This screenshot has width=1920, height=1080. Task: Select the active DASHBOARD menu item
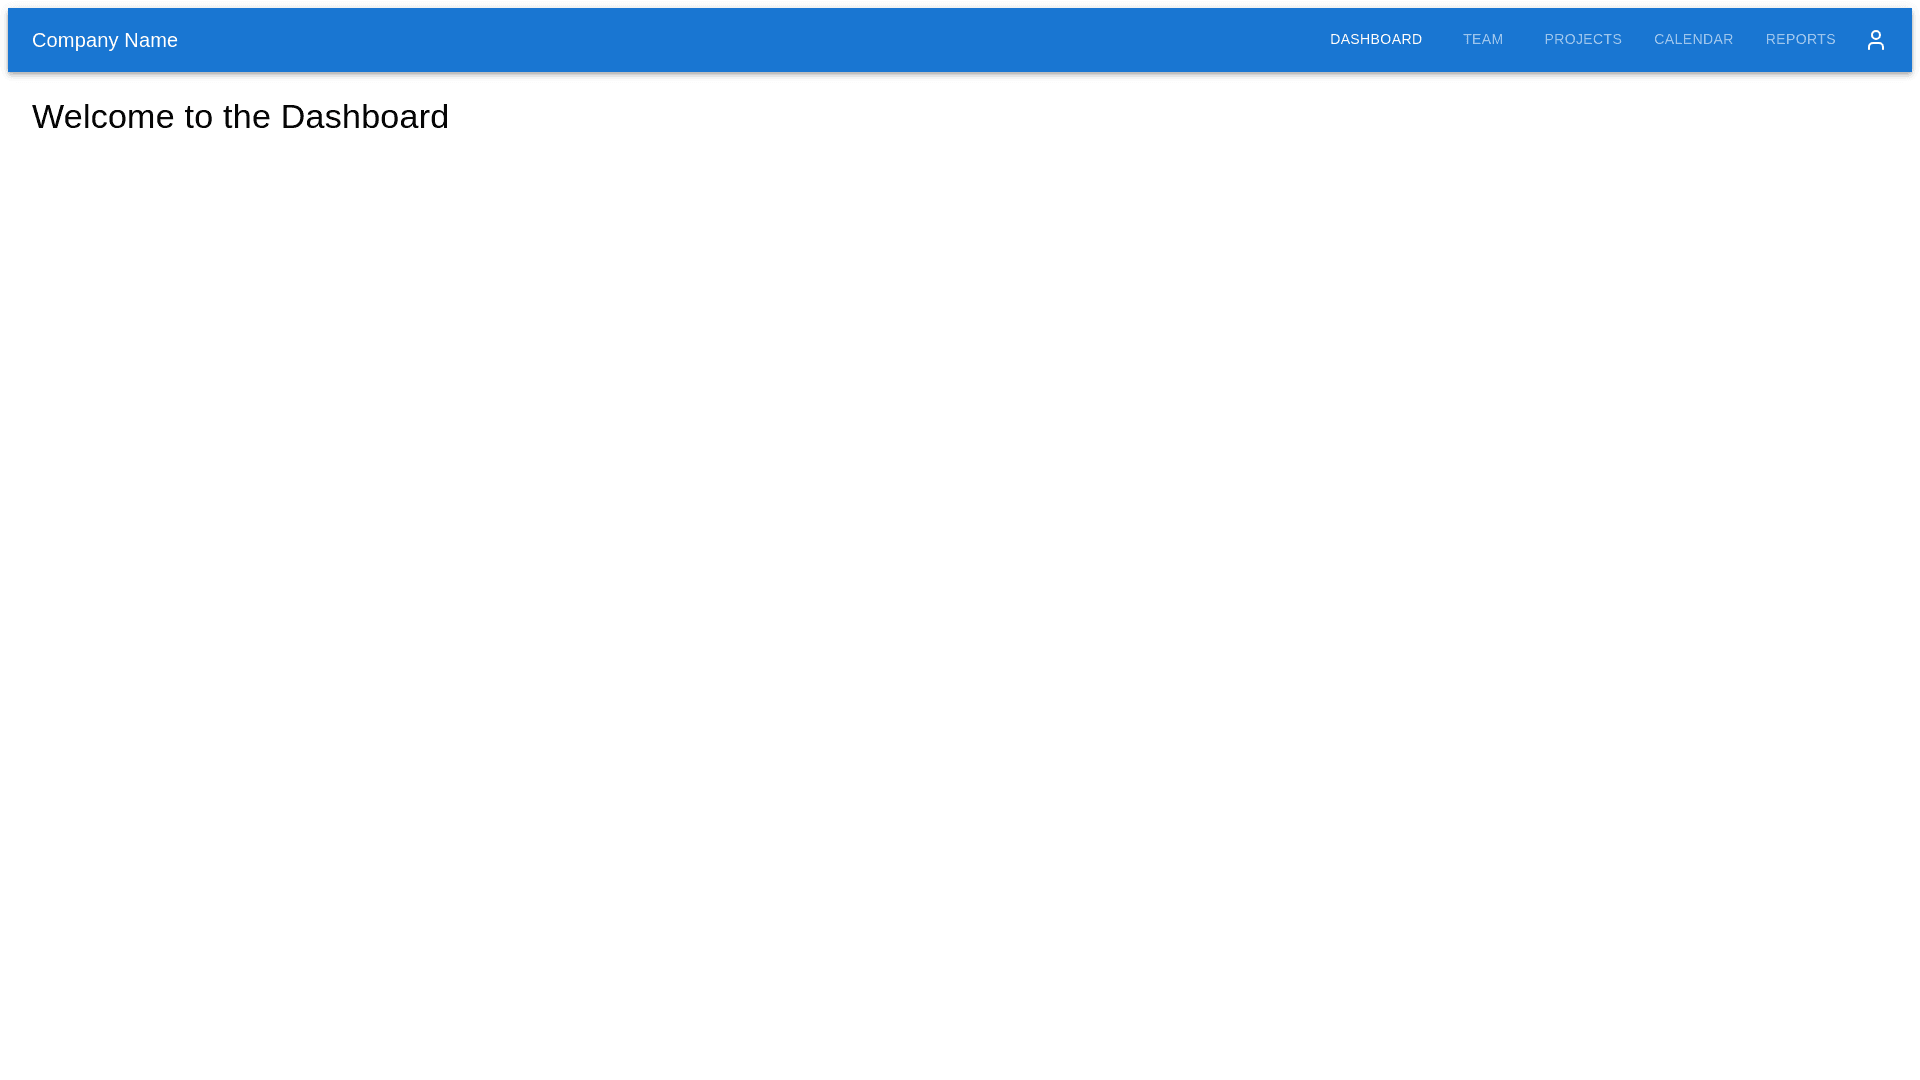(x=1375, y=40)
